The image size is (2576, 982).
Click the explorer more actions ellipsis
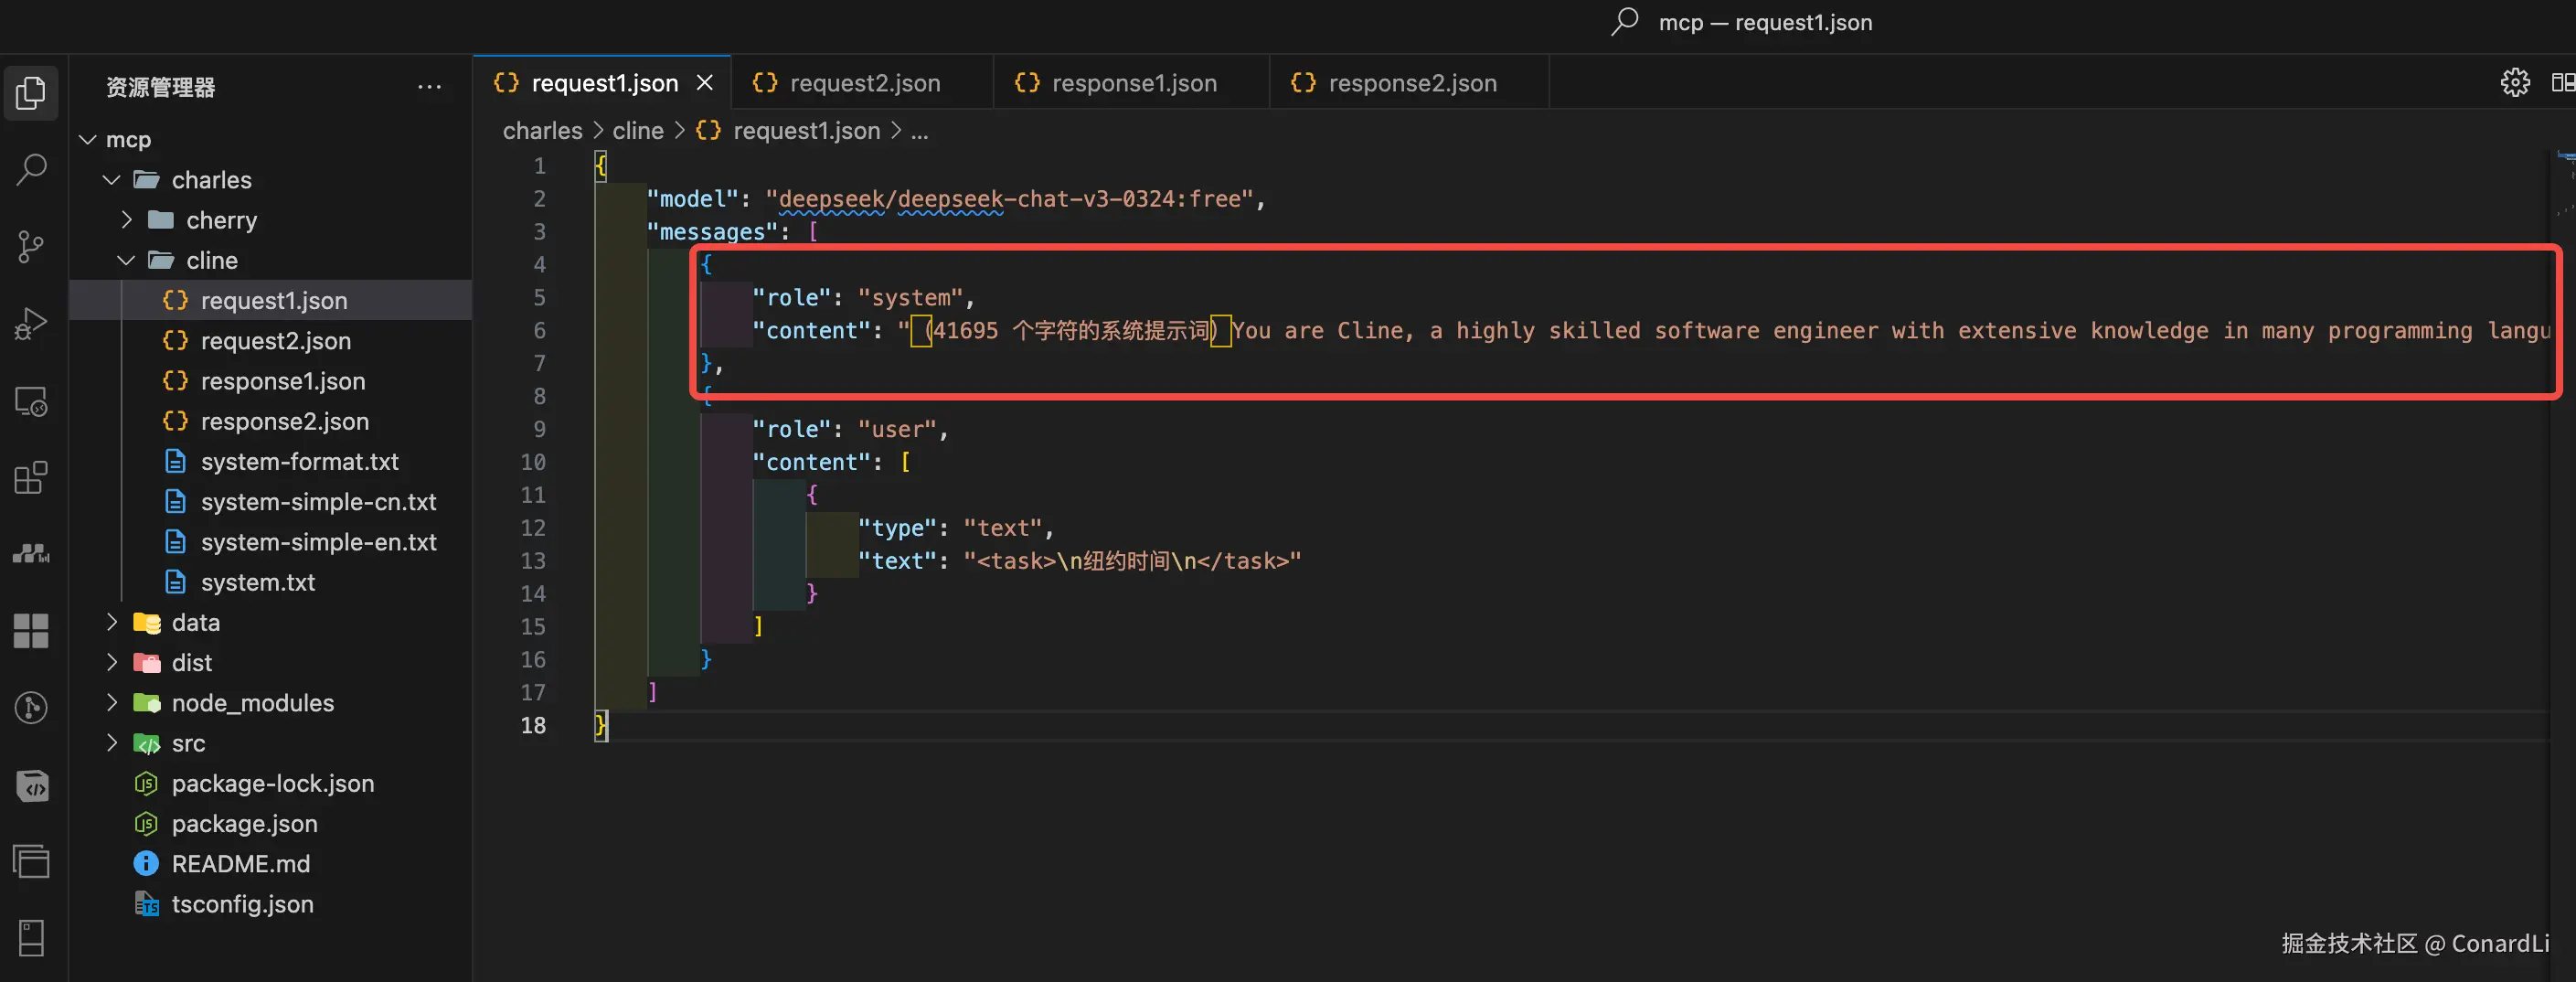coord(429,87)
